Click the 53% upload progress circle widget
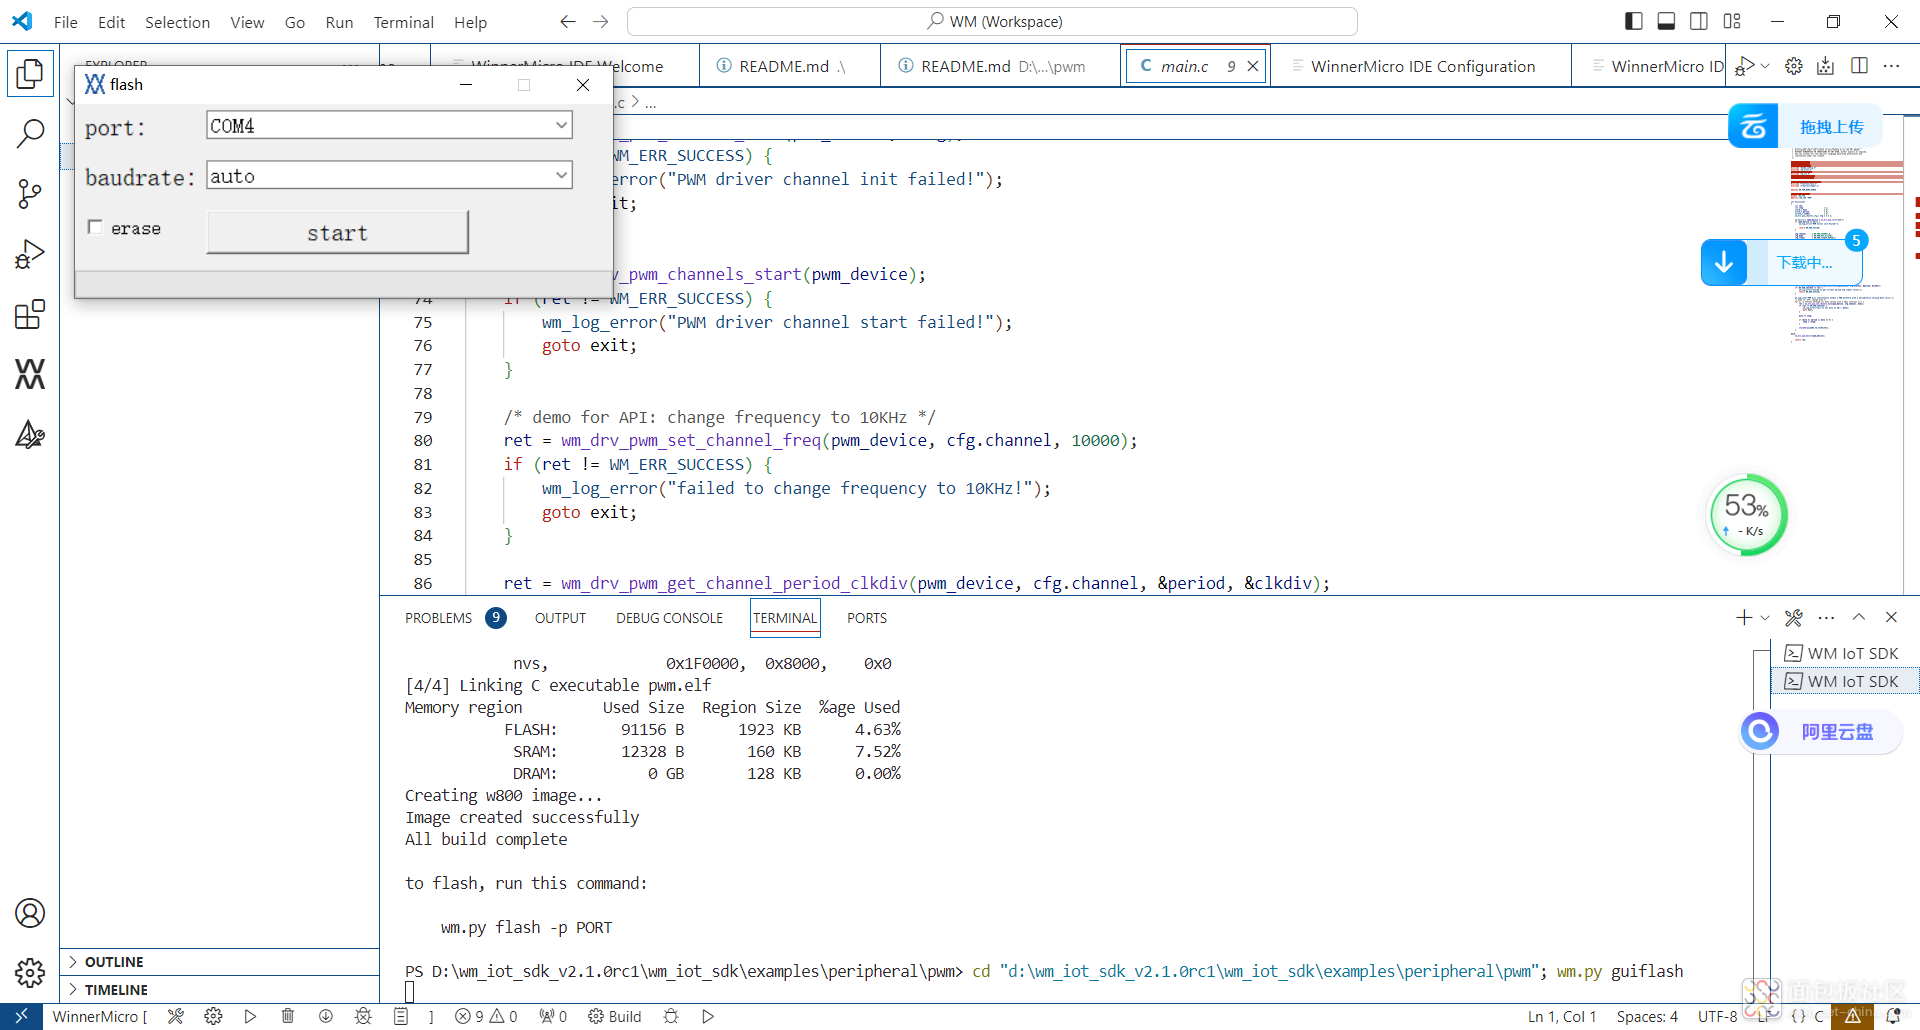Viewport: 1920px width, 1030px height. [x=1747, y=515]
